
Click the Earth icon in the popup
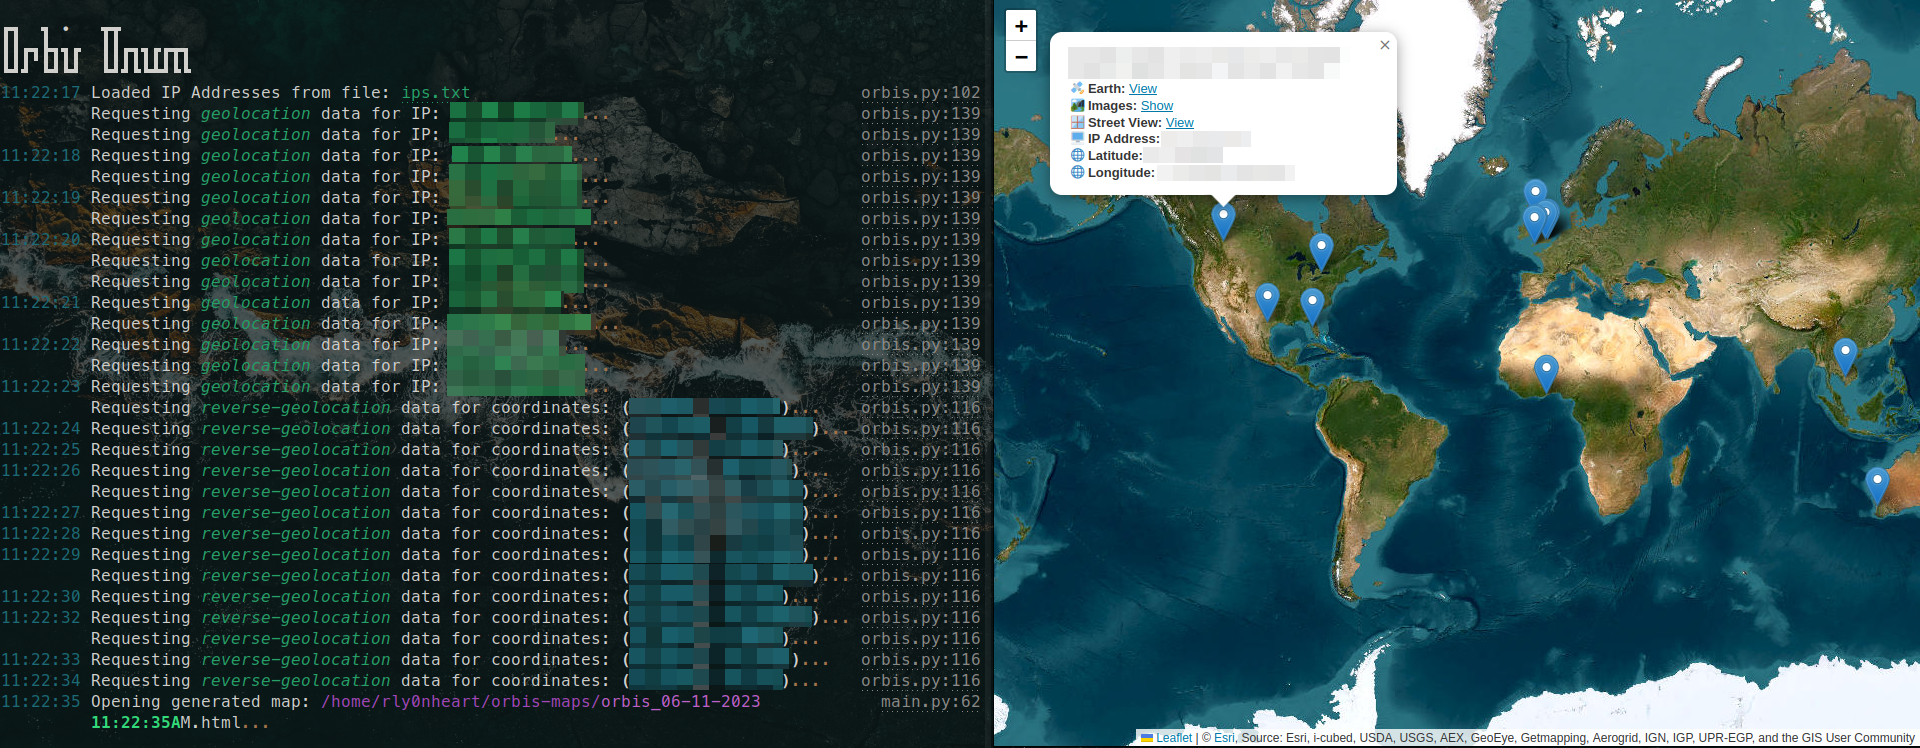(x=1077, y=89)
